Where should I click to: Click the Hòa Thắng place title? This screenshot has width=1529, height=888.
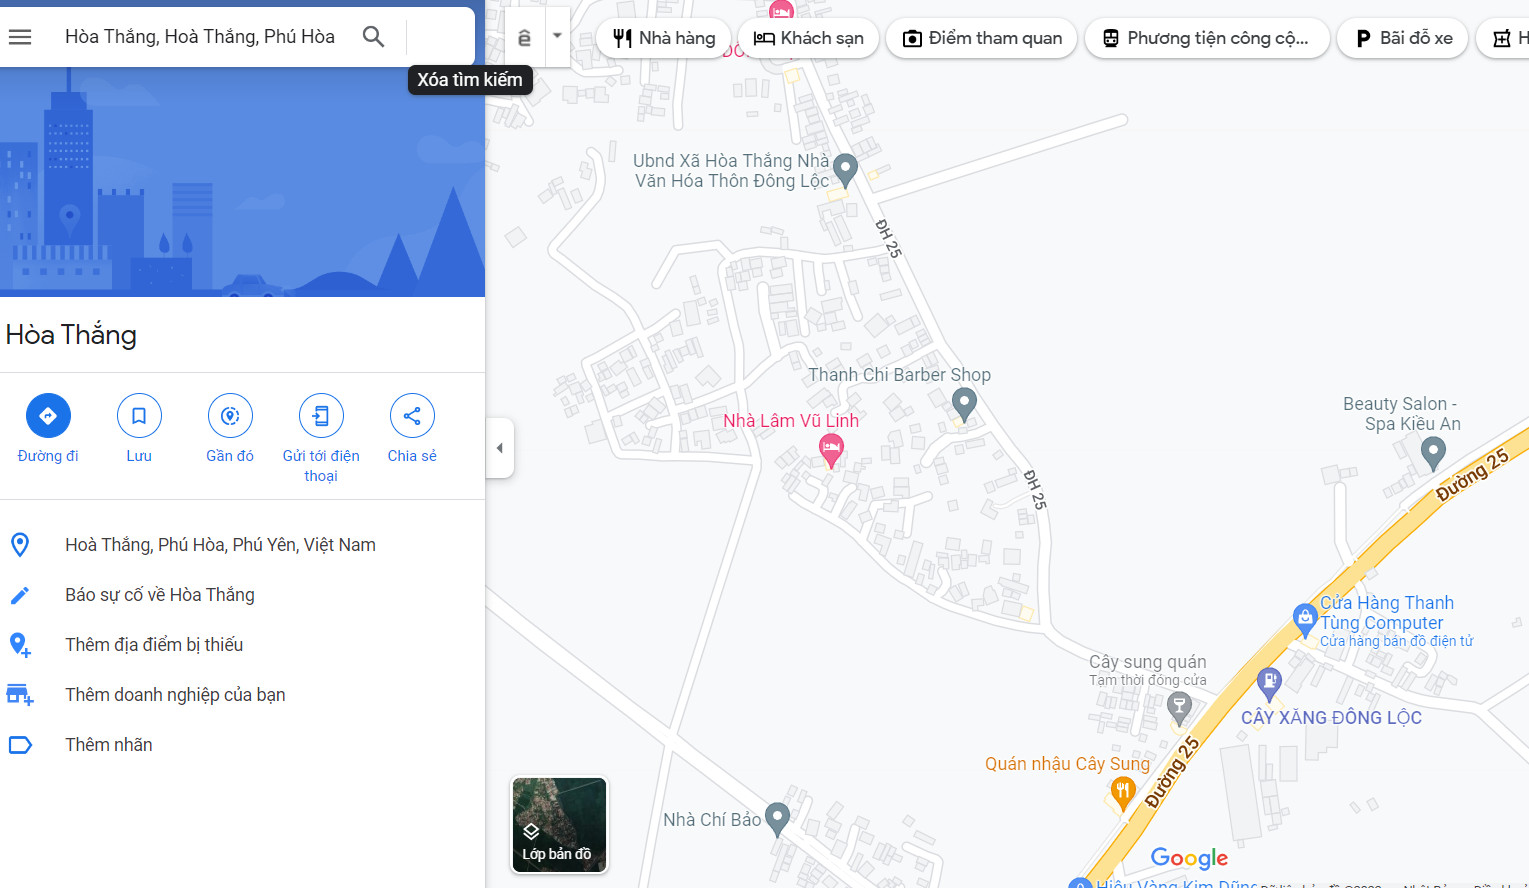[71, 335]
